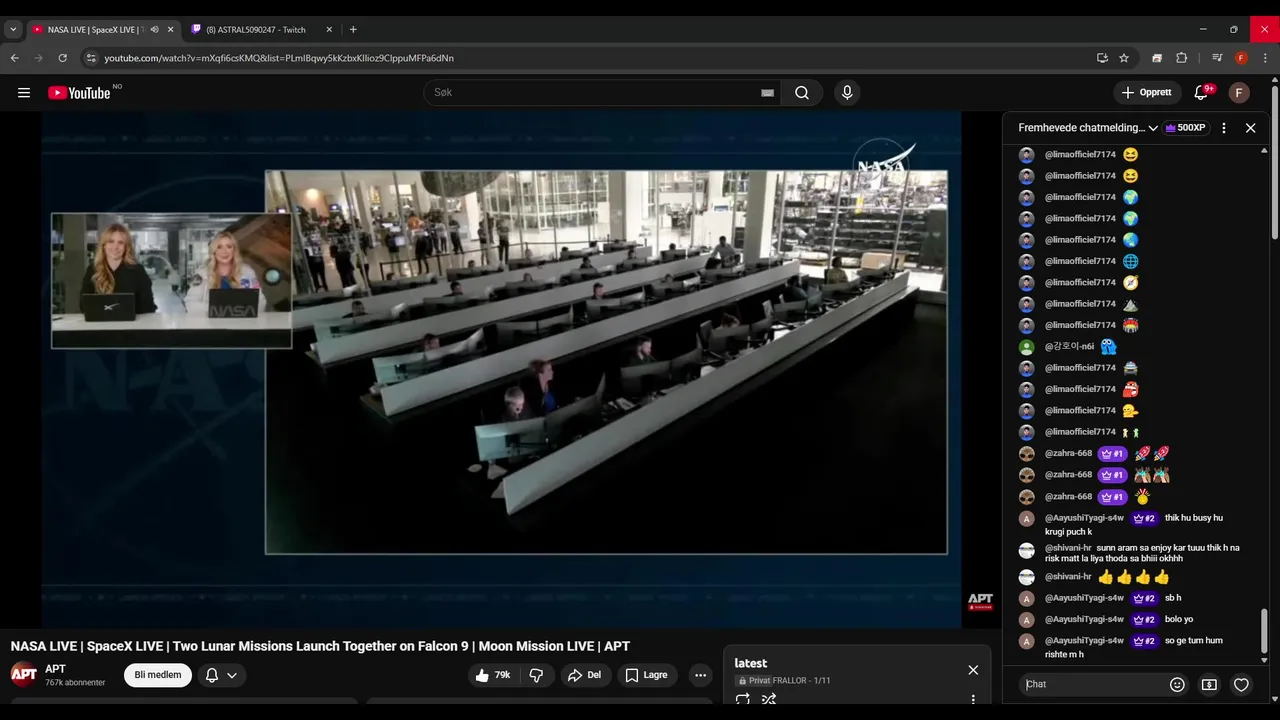The height and width of the screenshot is (720, 1280).
Task: Go back to previous page
Action: [x=15, y=58]
